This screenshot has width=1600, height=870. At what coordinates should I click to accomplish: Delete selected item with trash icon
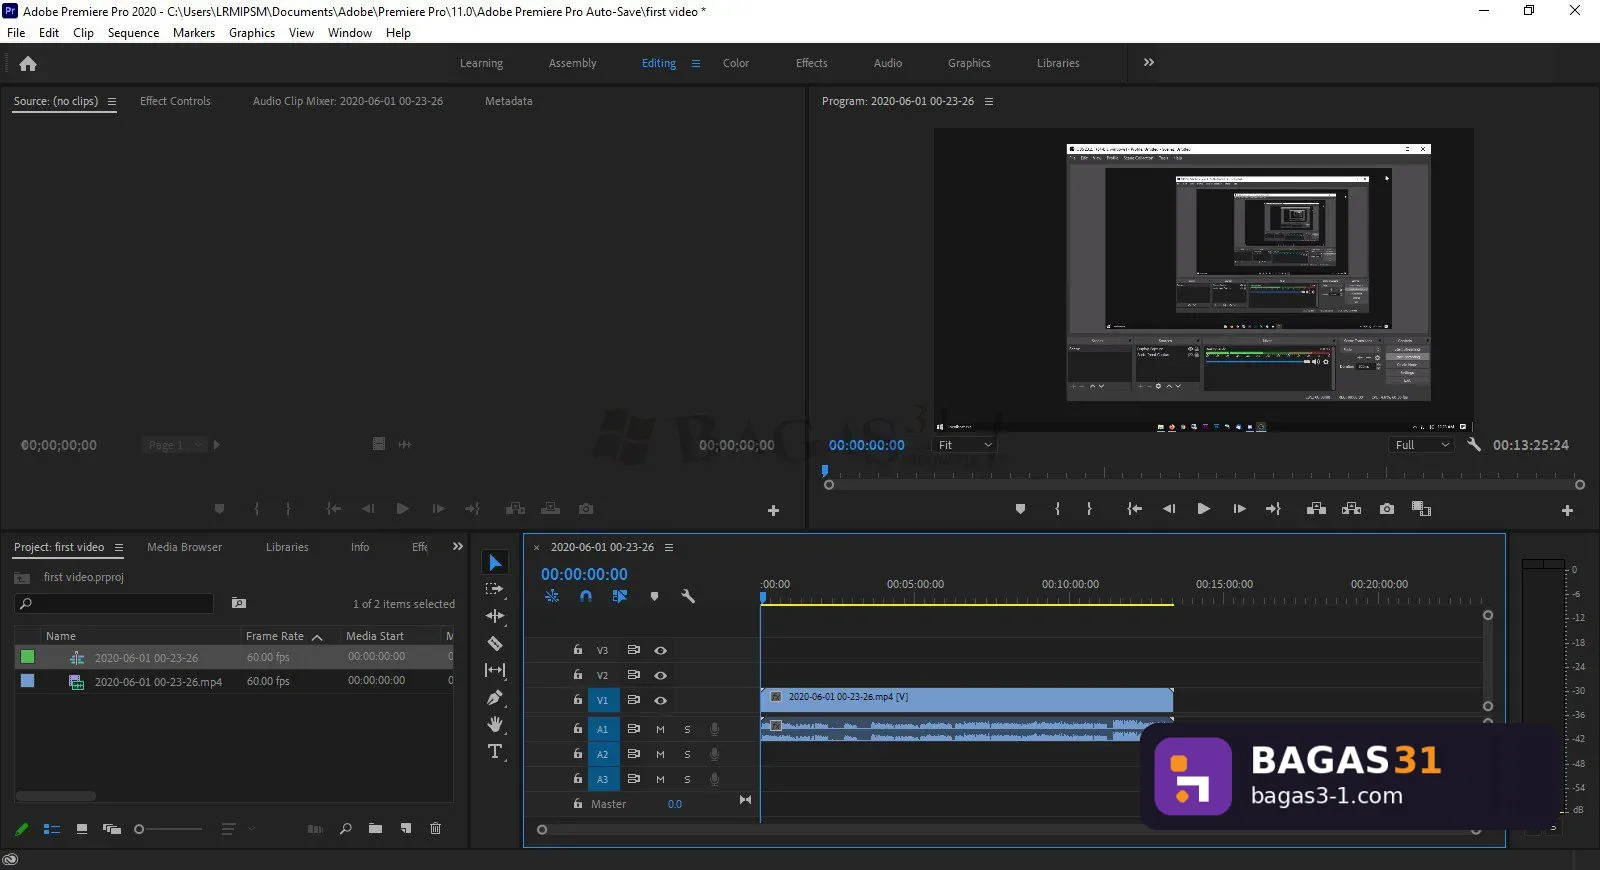435,828
